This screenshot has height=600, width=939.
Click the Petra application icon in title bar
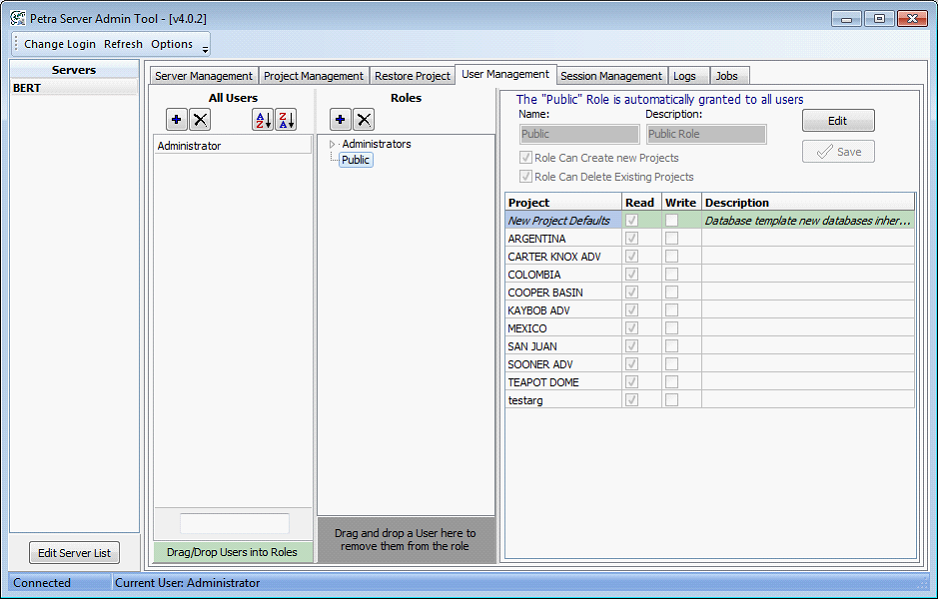17,18
